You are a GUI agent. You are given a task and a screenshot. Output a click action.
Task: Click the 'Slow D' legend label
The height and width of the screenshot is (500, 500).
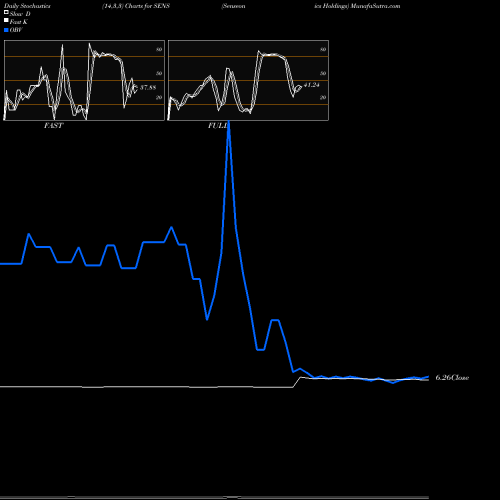tap(20, 14)
